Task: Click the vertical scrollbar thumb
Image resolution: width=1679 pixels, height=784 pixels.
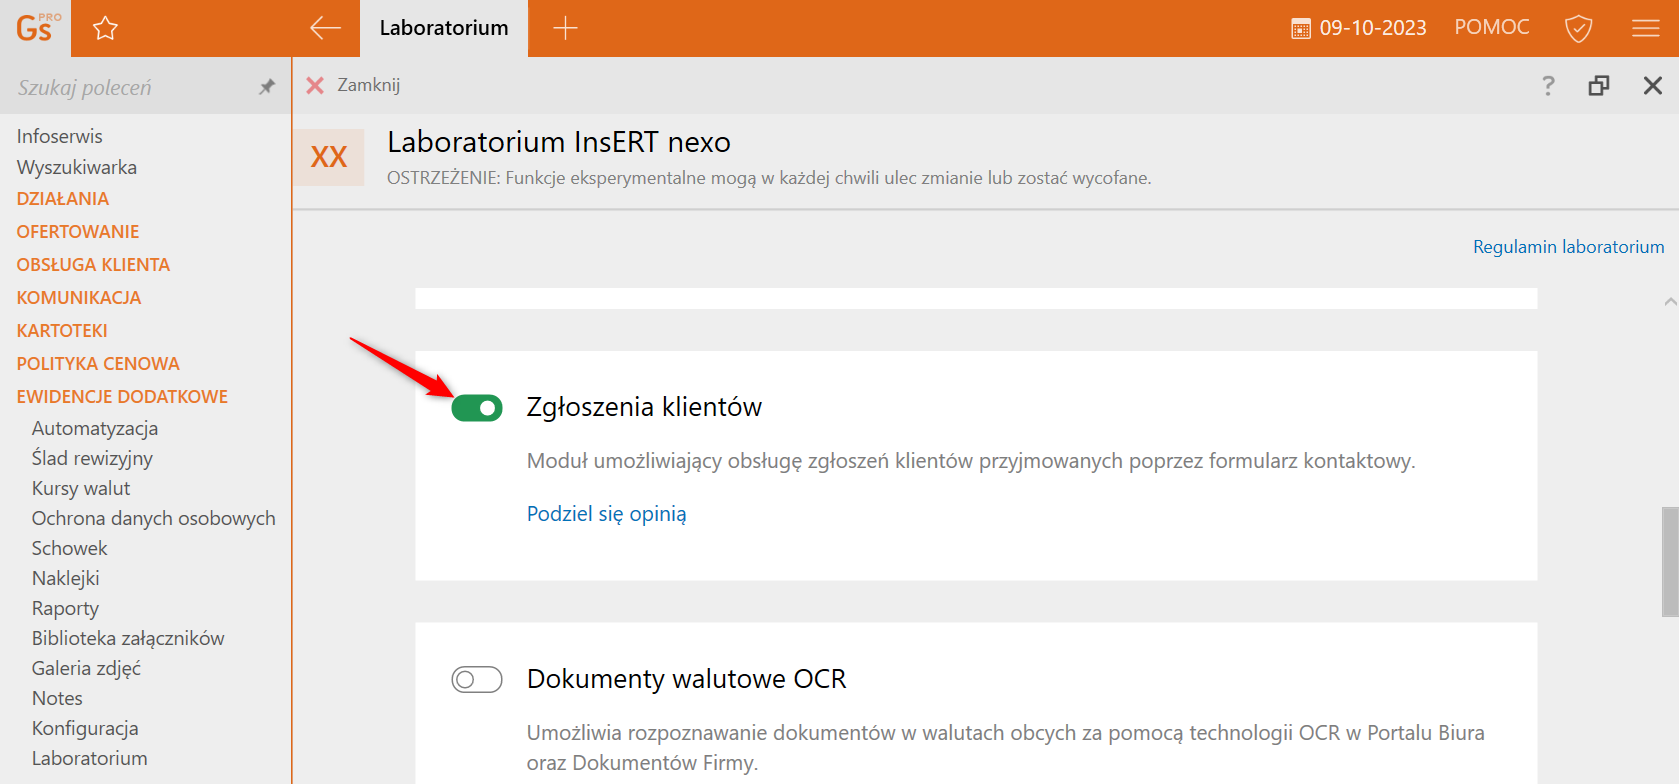Action: click(x=1670, y=562)
